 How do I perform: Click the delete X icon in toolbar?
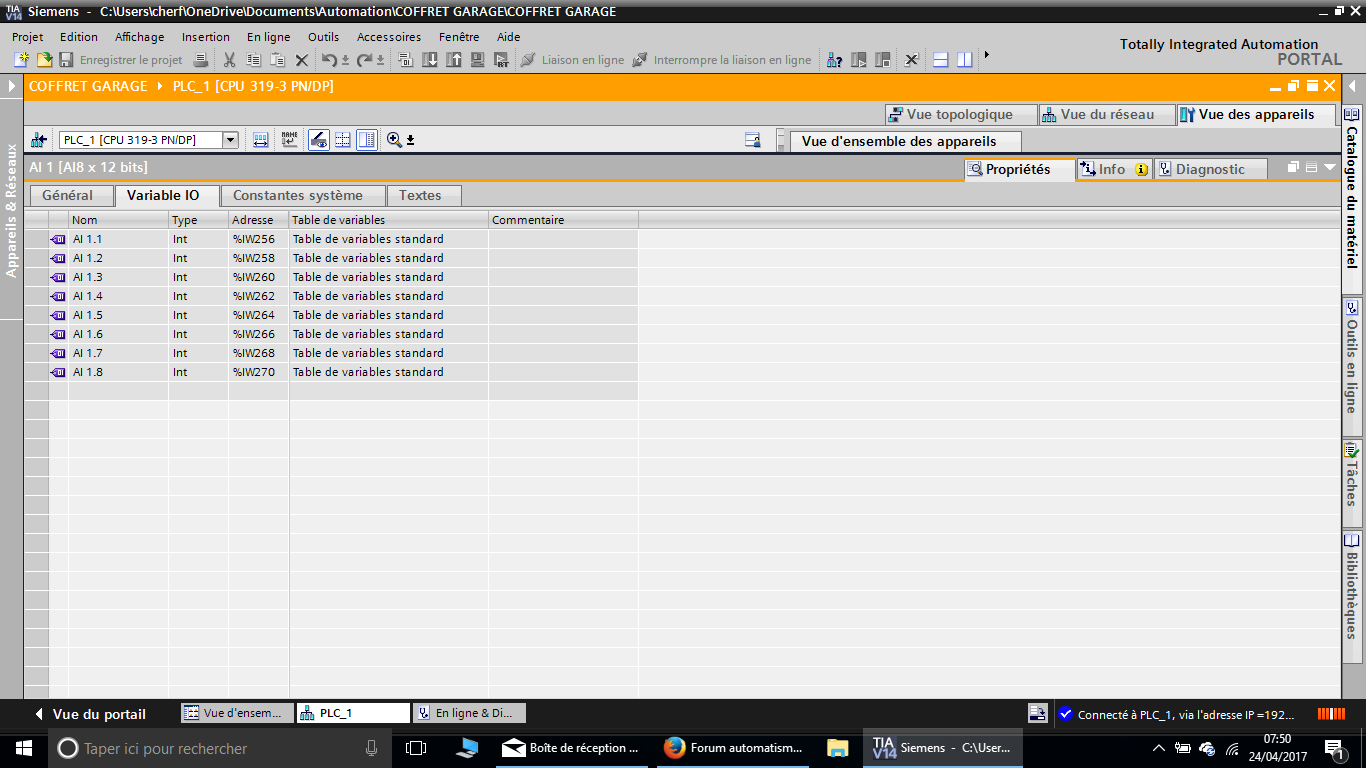tap(301, 60)
